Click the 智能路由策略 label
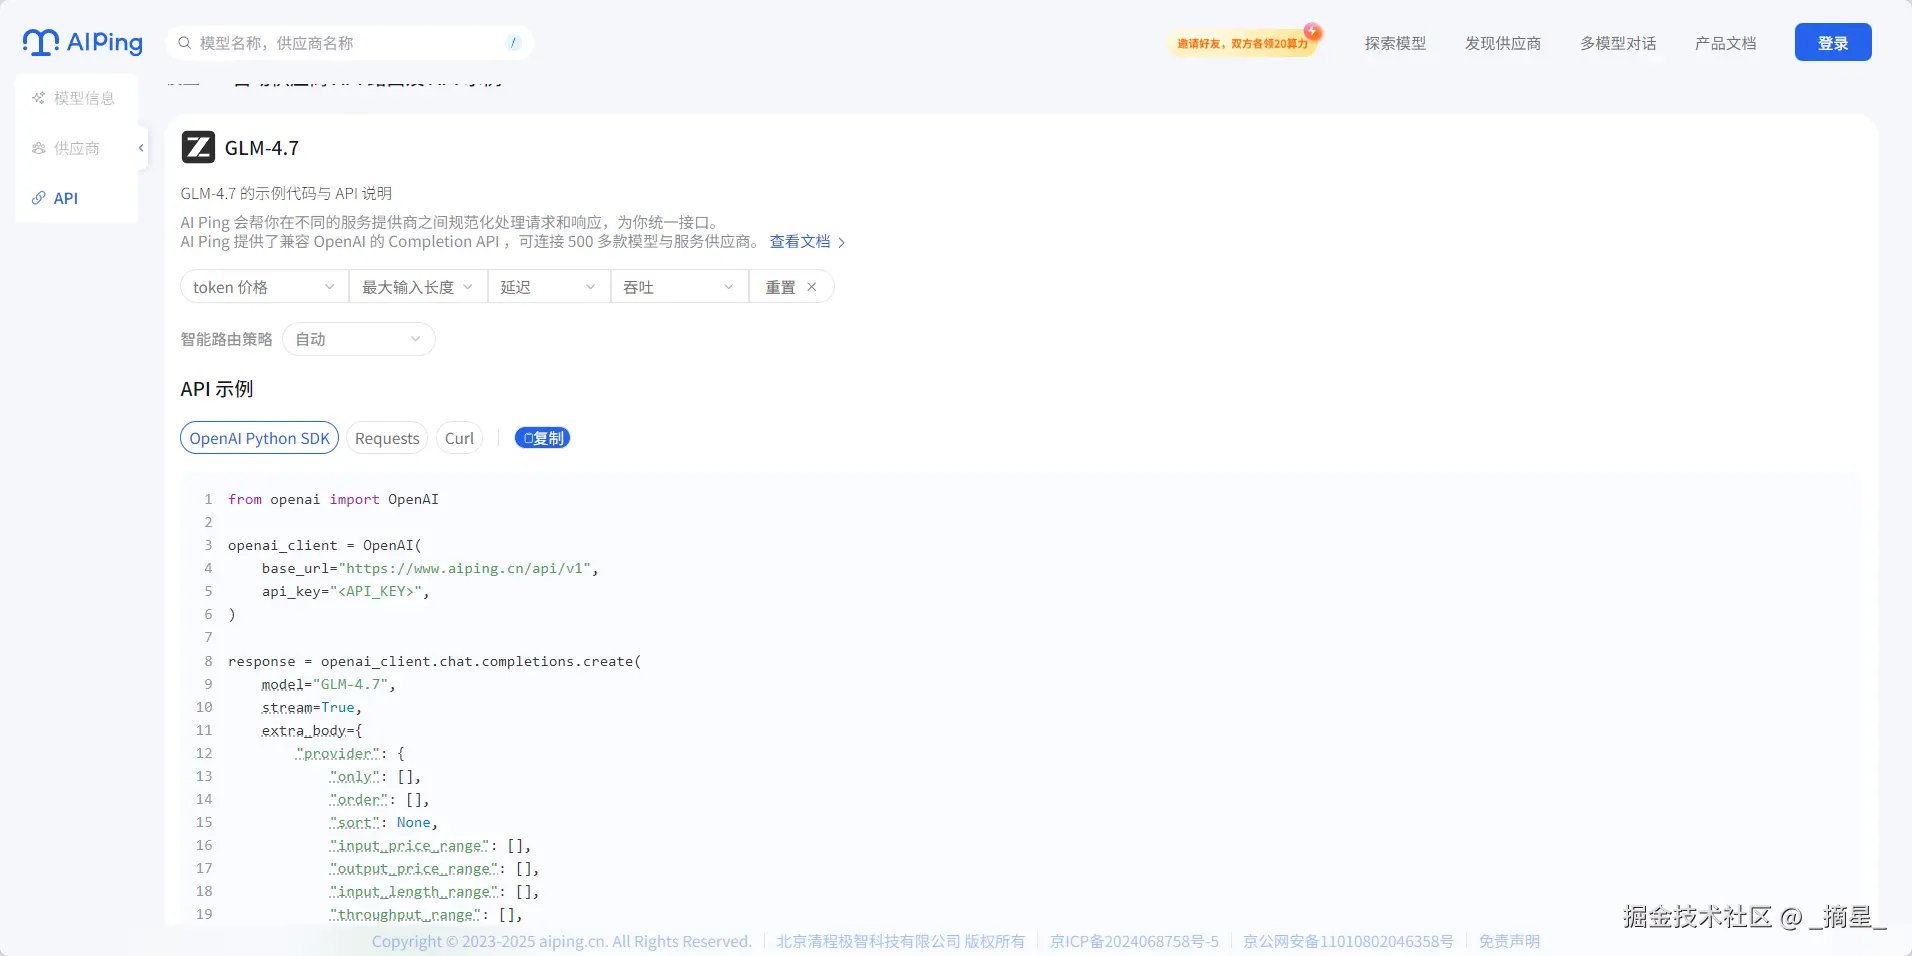The image size is (1912, 956). pyautogui.click(x=227, y=339)
